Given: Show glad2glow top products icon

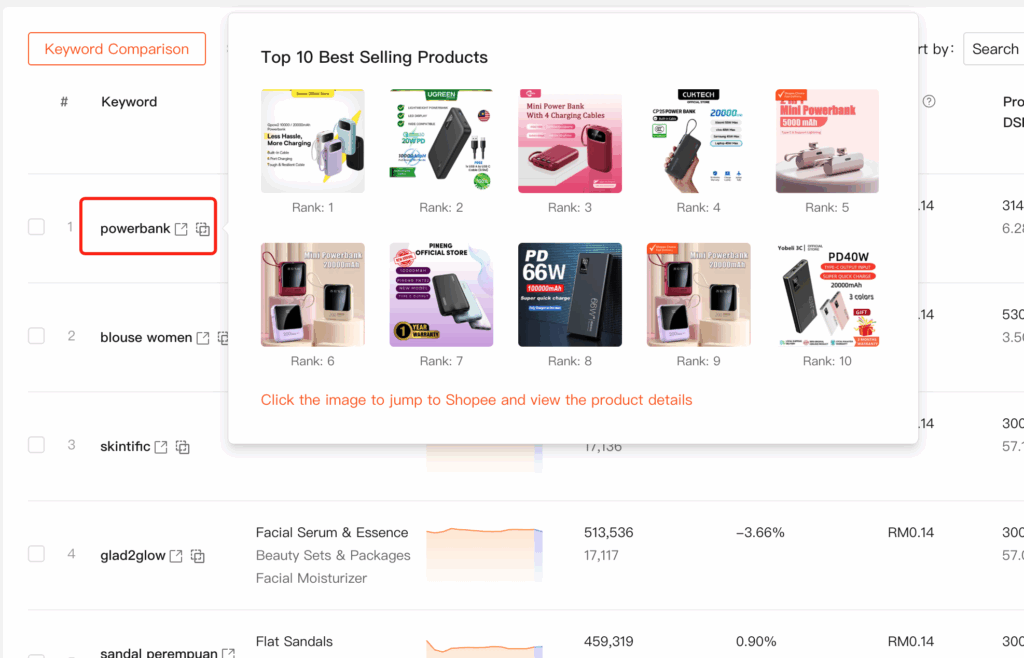Looking at the screenshot, I should tap(198, 556).
